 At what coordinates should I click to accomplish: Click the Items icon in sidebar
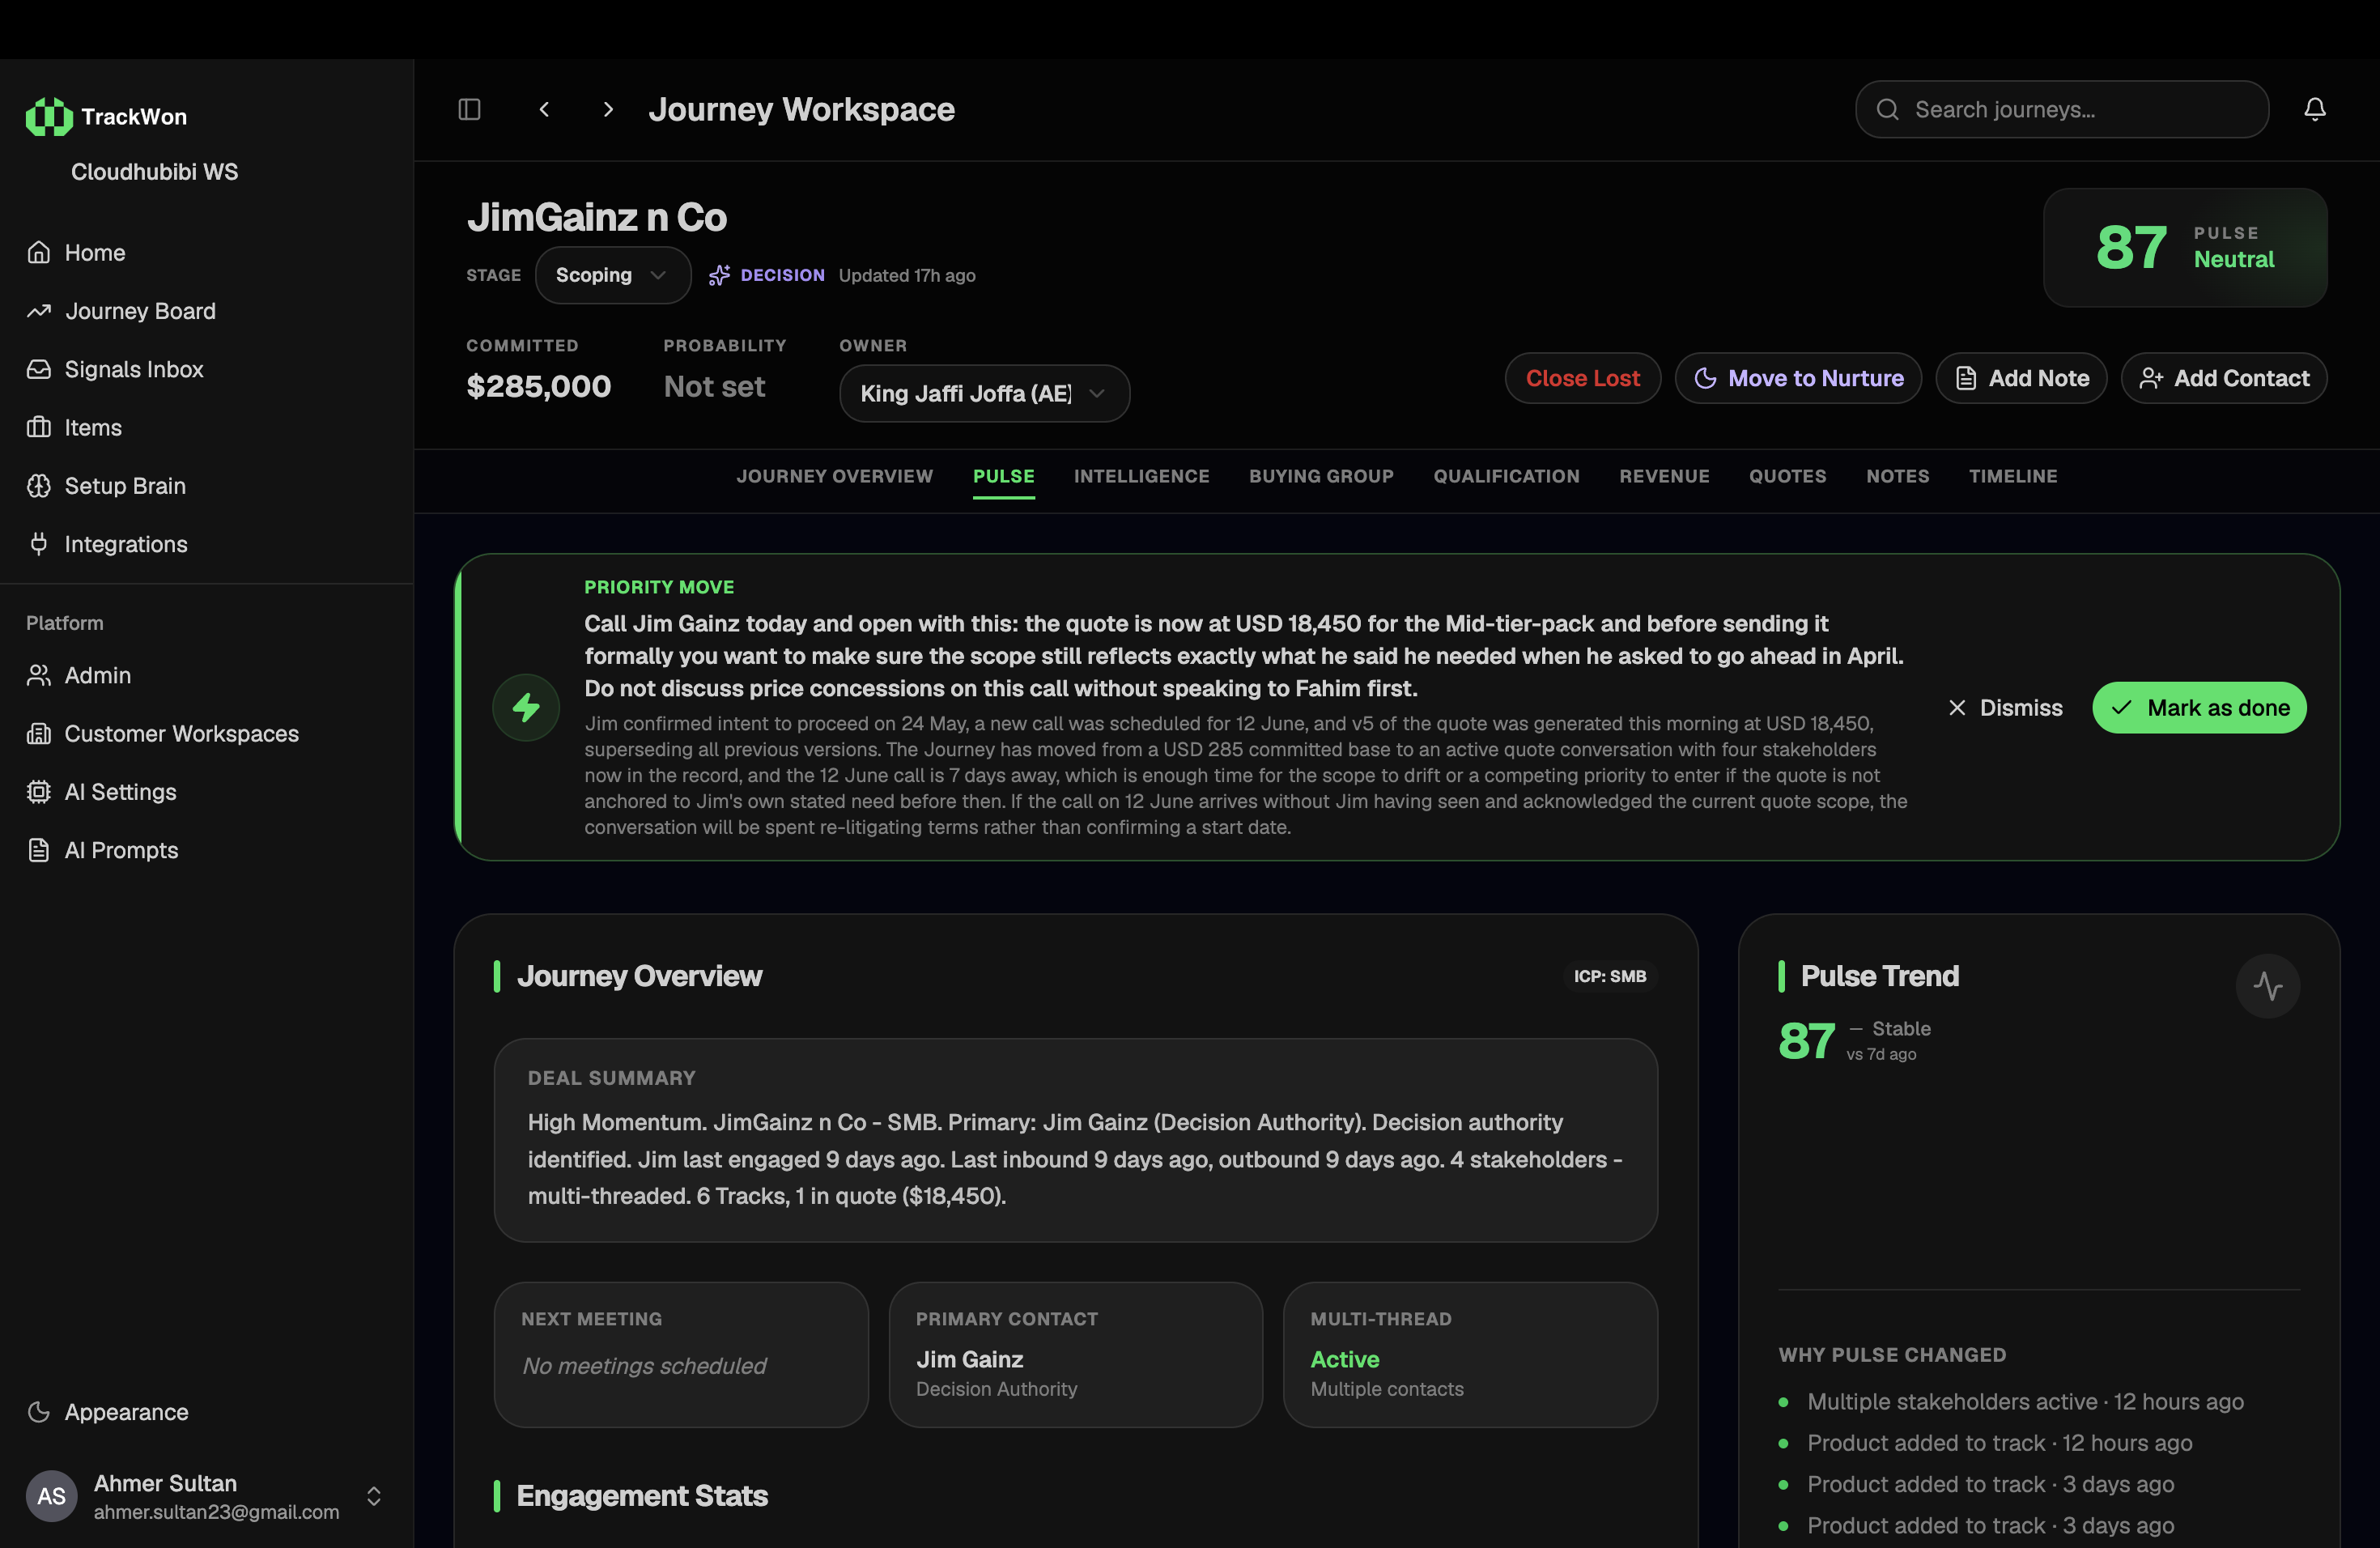[x=39, y=427]
